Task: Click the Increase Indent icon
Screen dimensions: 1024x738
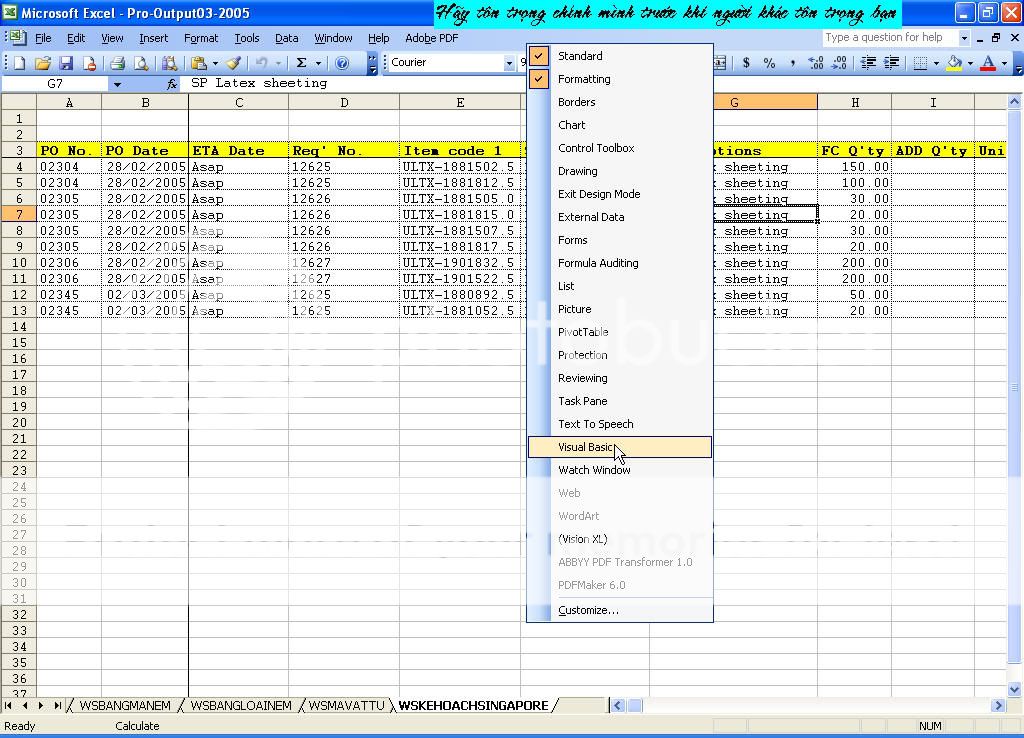Action: click(891, 63)
